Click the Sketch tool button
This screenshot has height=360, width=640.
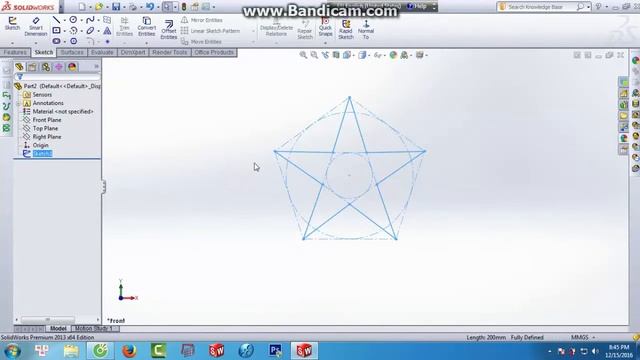[12, 24]
